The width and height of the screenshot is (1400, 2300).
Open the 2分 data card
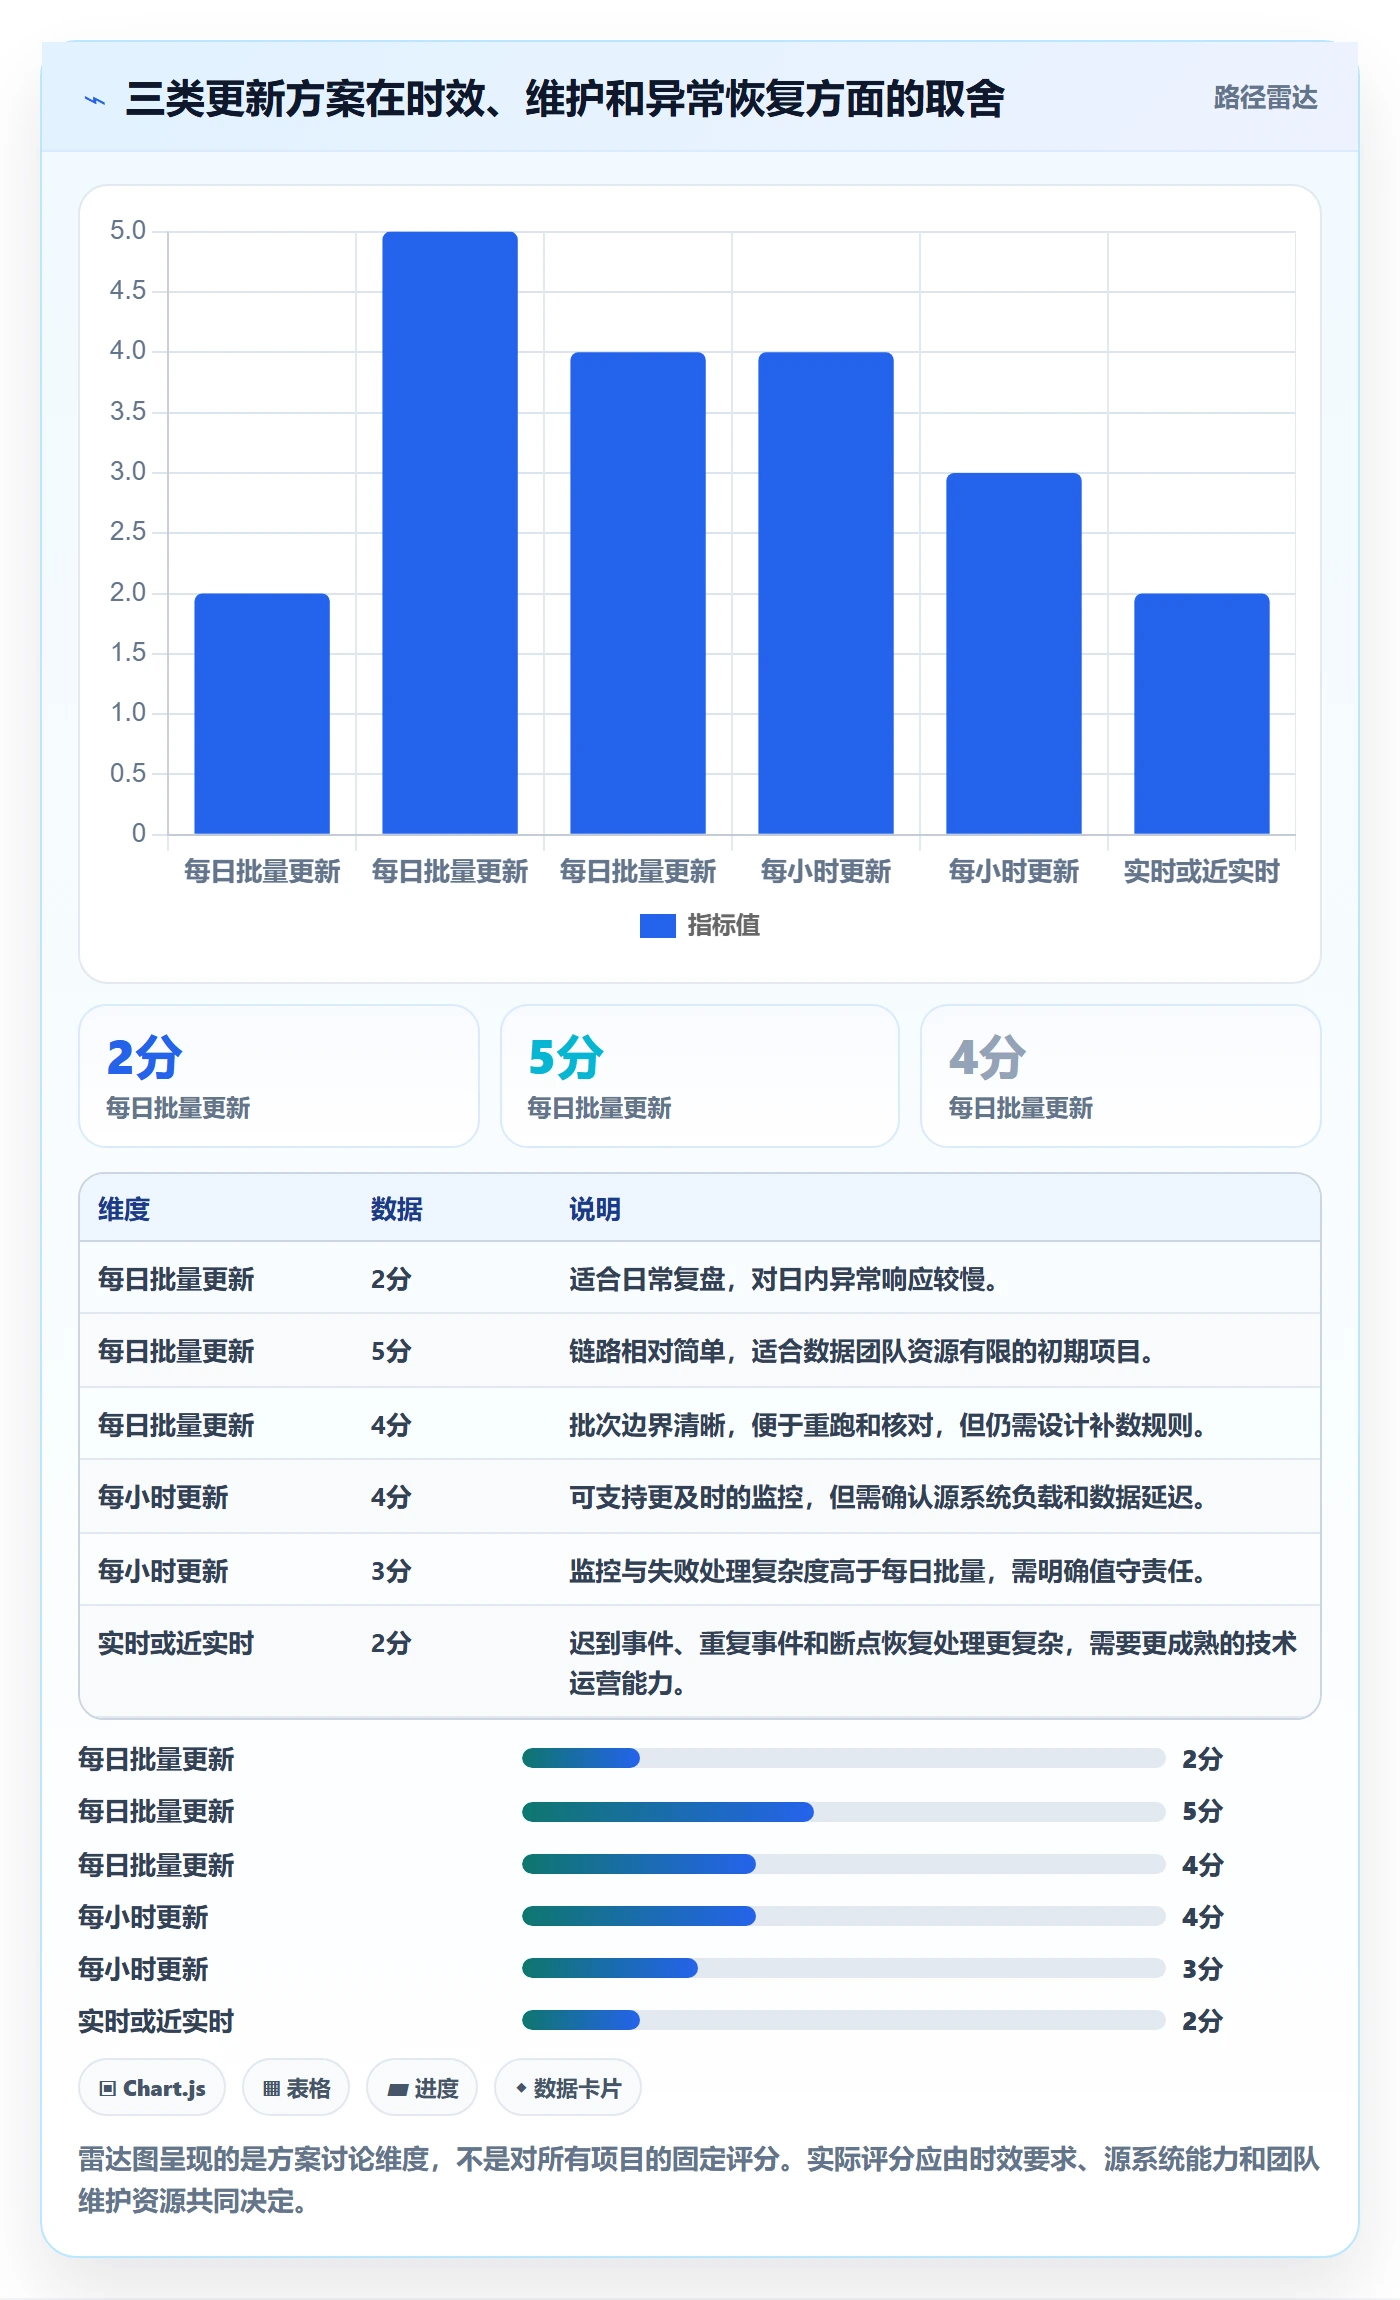(279, 1076)
